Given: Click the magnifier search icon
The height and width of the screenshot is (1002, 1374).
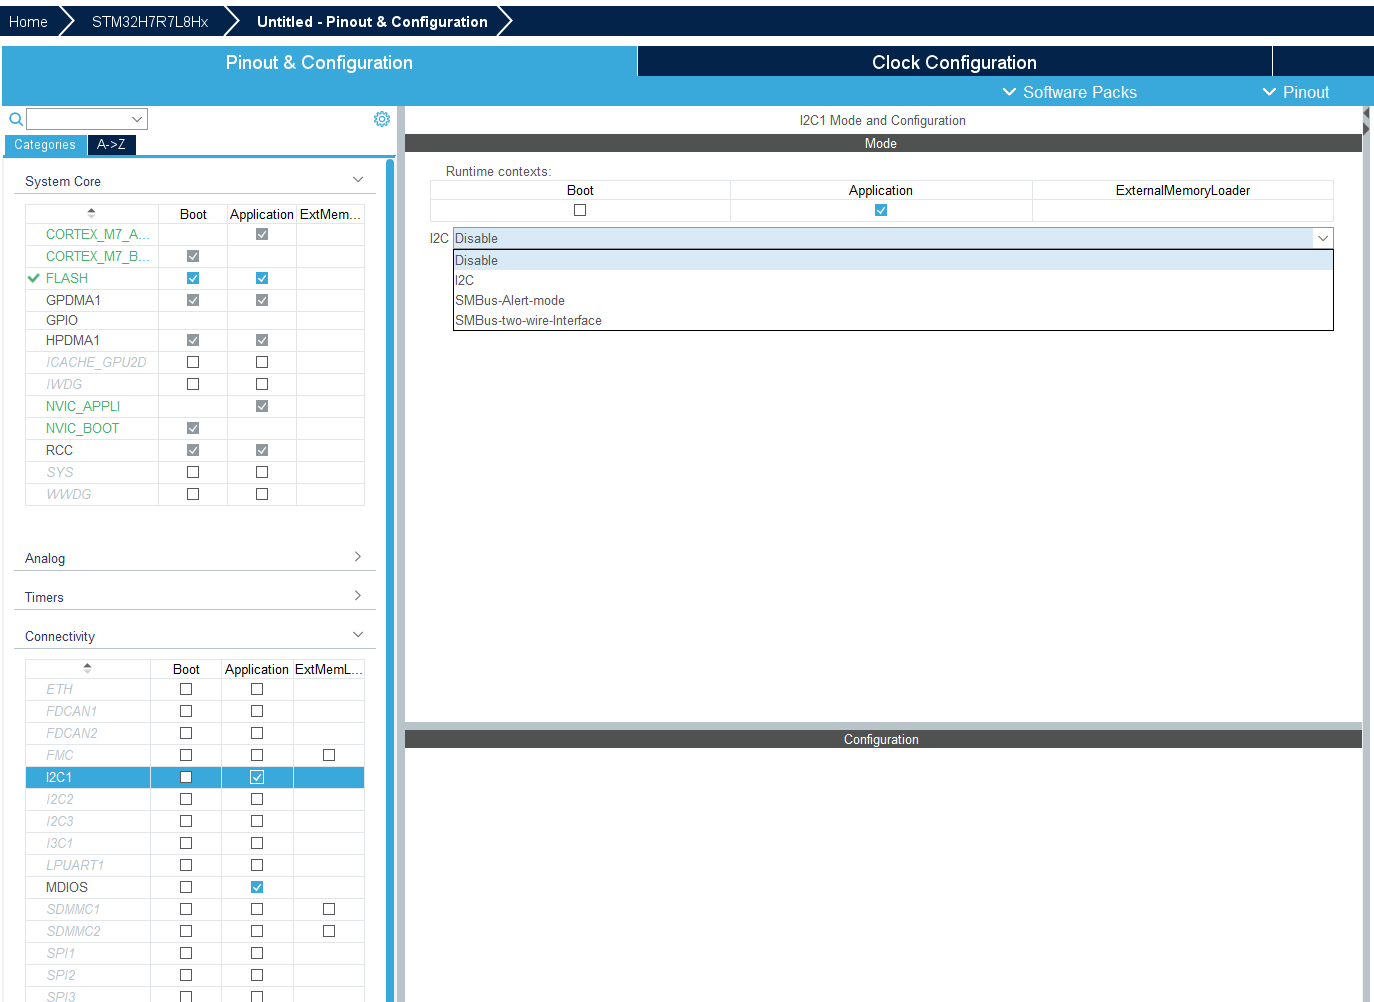Looking at the screenshot, I should [16, 119].
